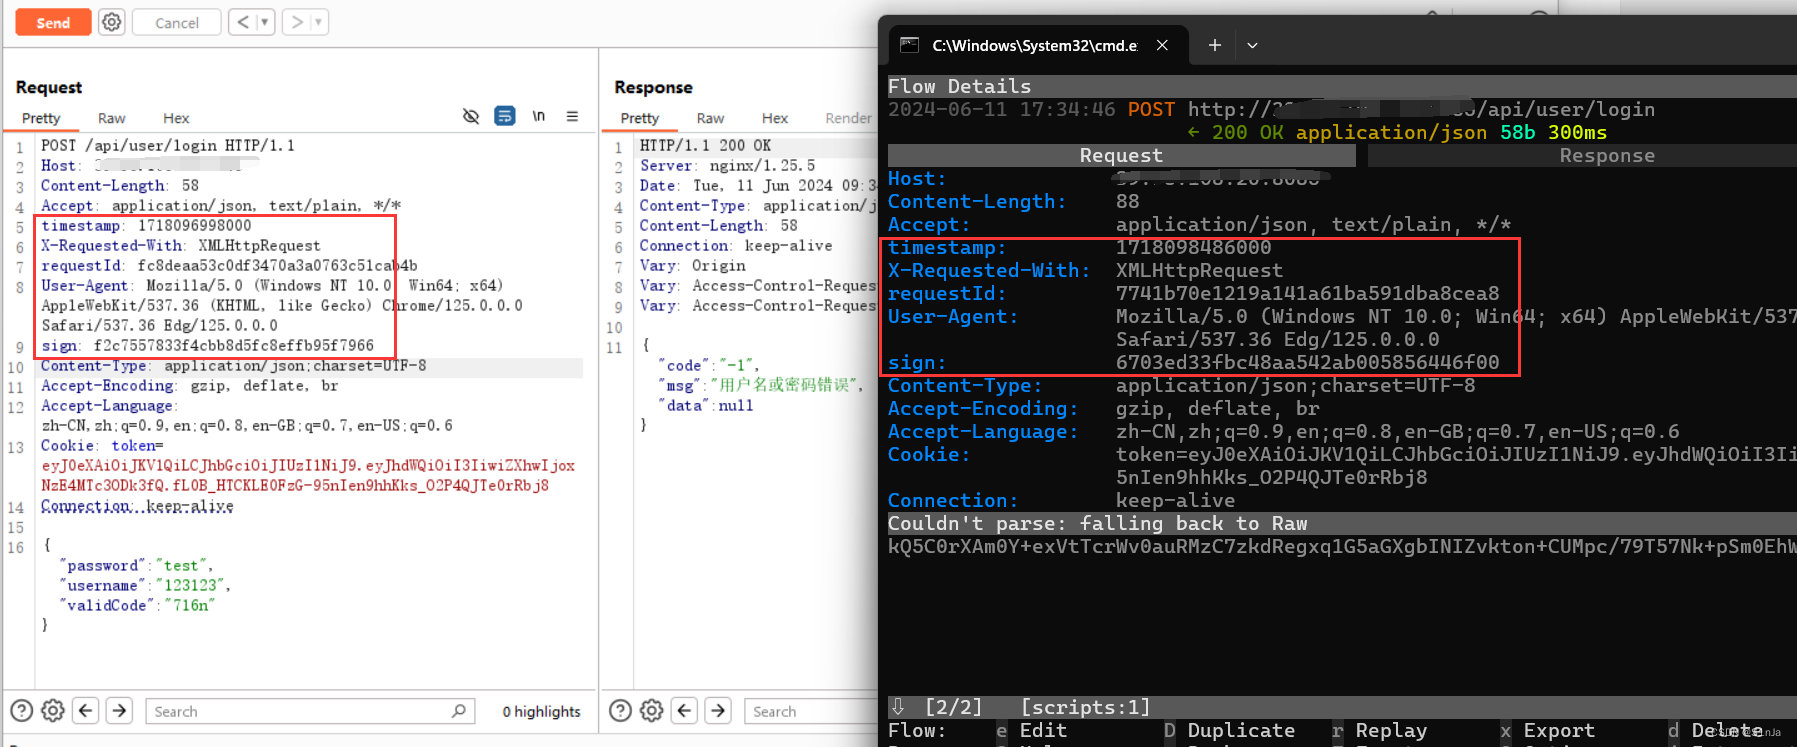Image resolution: width=1797 pixels, height=747 pixels.
Task: Click the Content-Length 88 header in mitmproxy
Action: click(x=1013, y=201)
